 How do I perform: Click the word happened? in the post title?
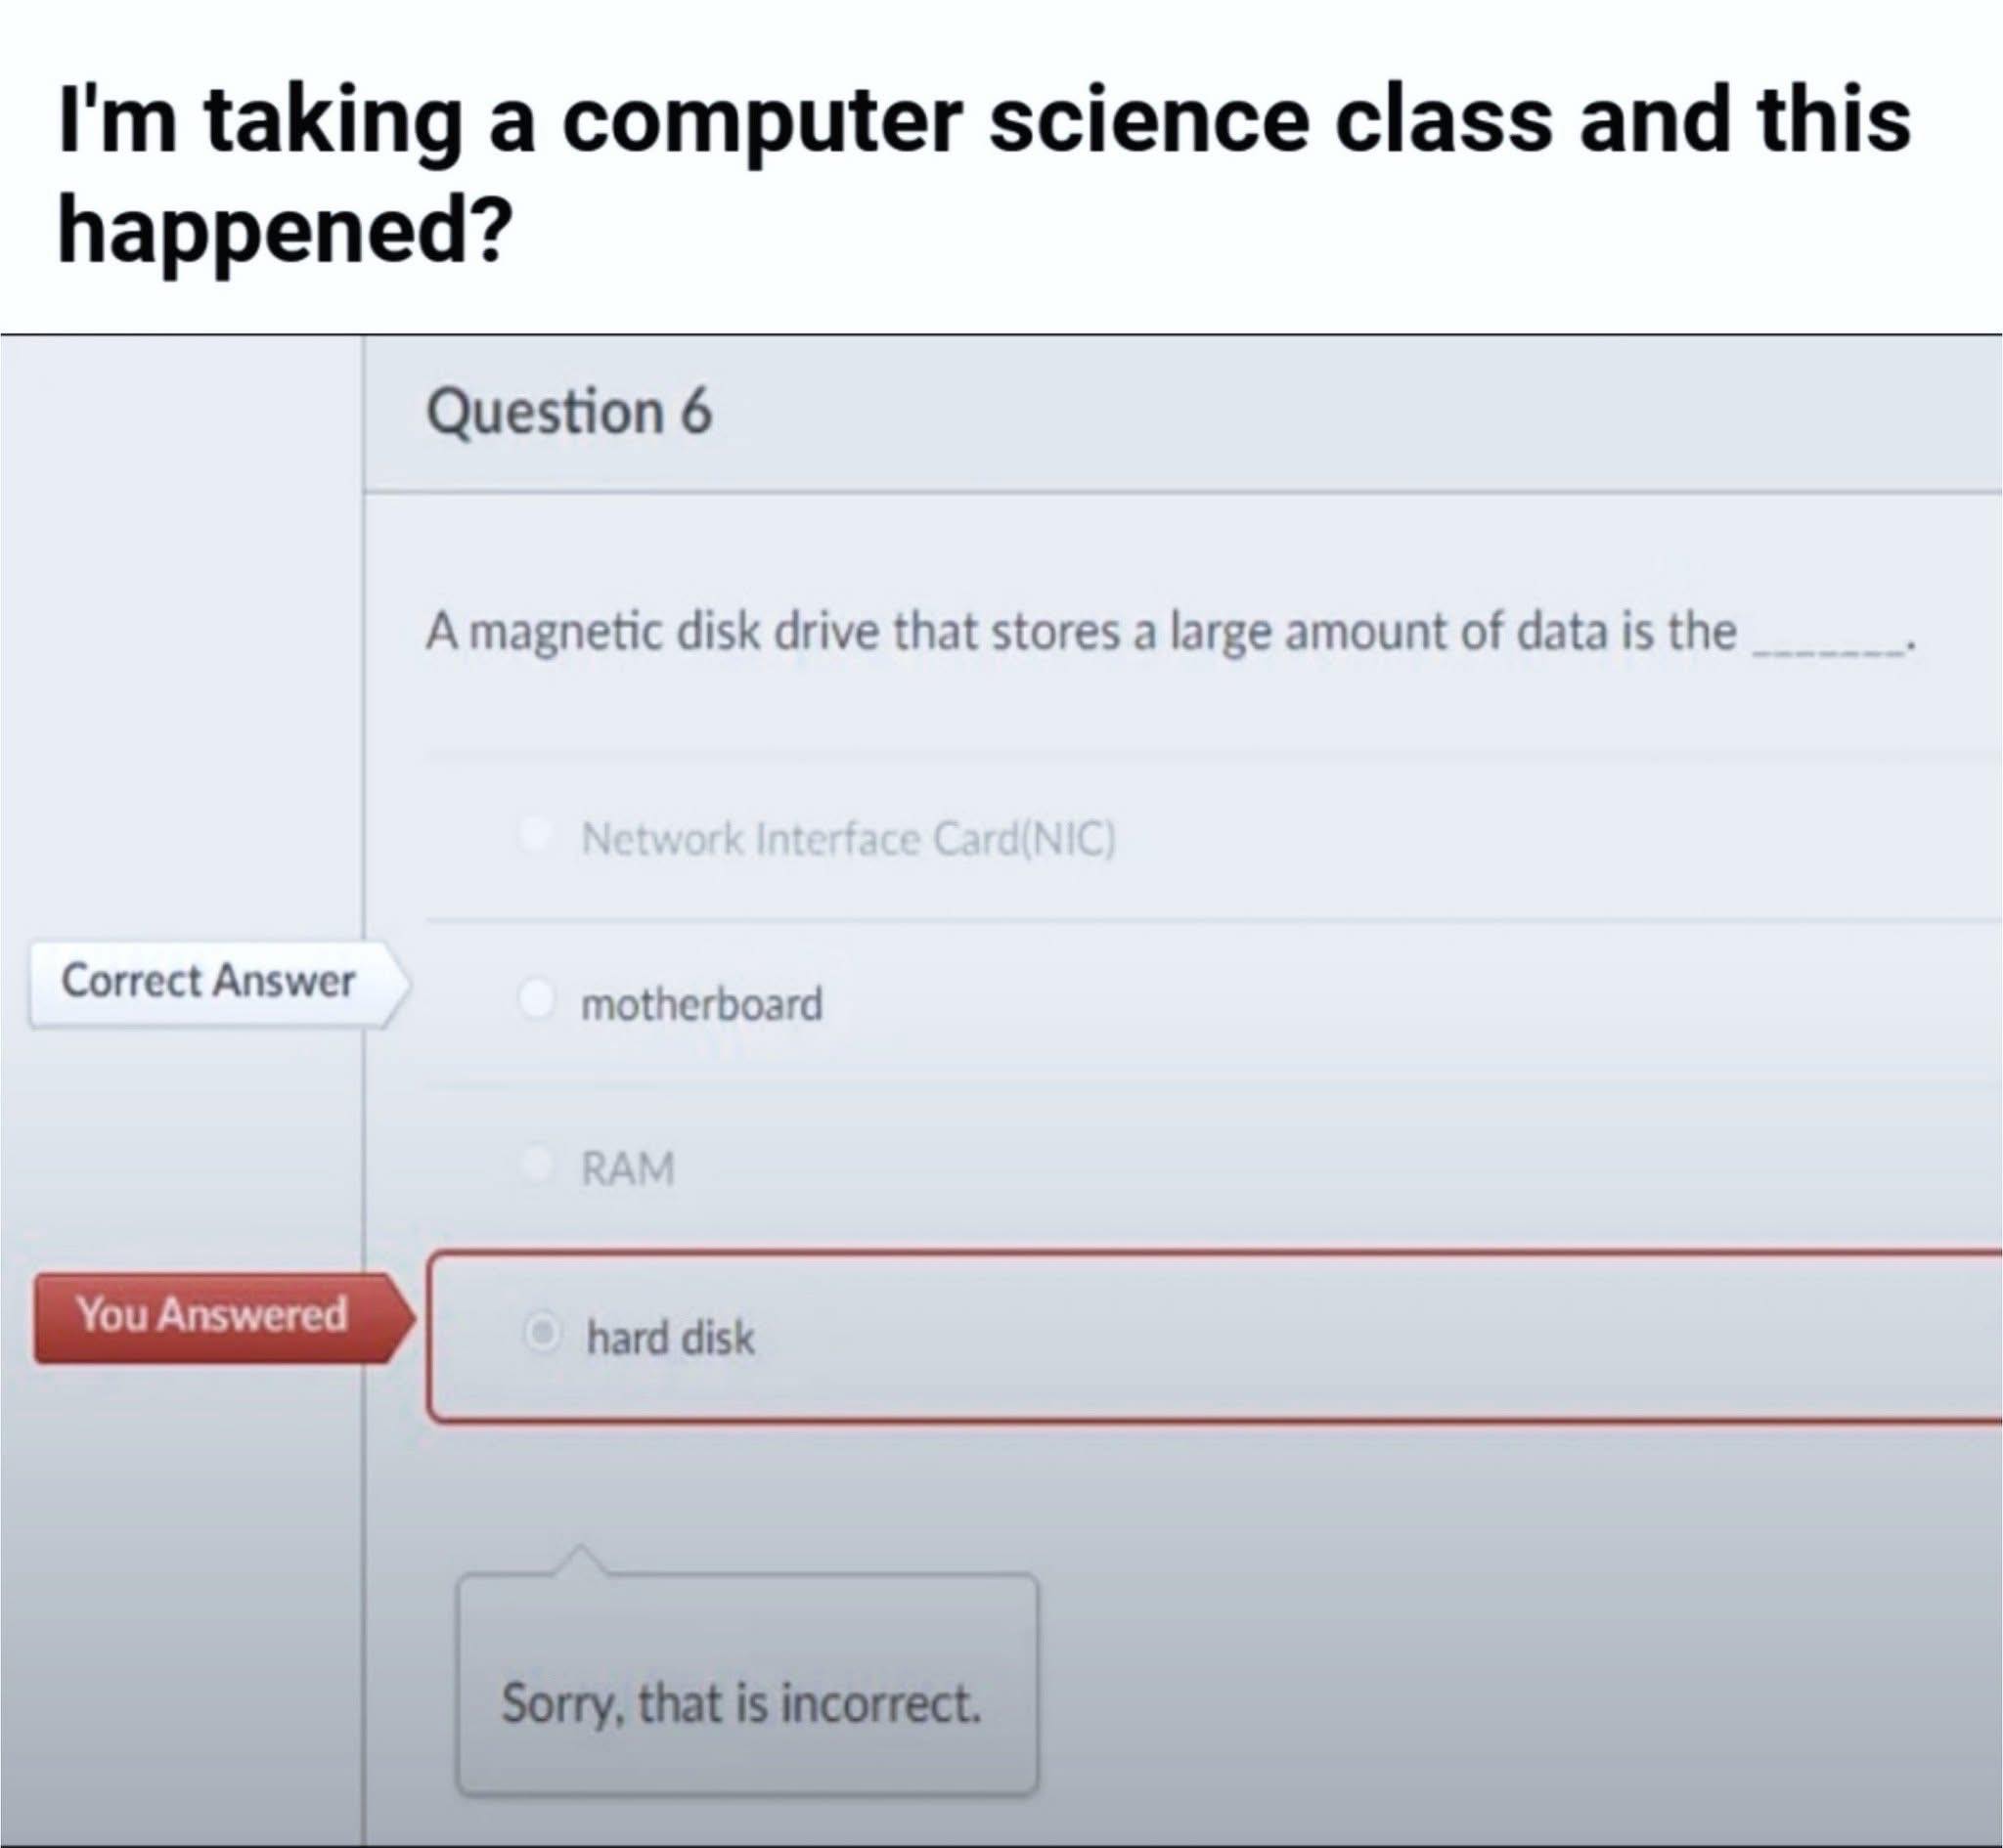pos(285,230)
